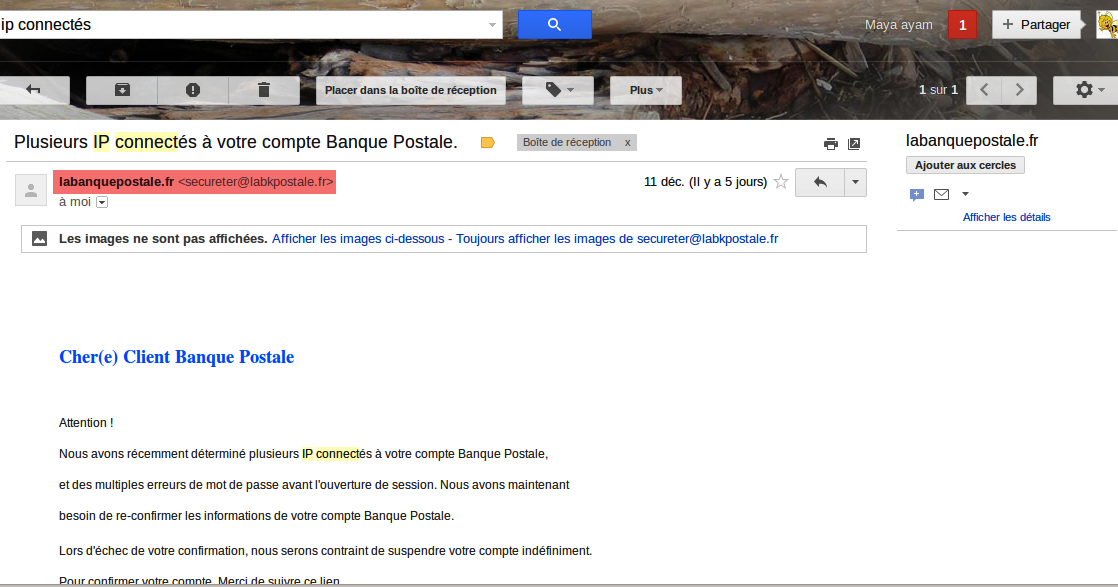Click the sender's avatar placeholder

pyautogui.click(x=31, y=190)
